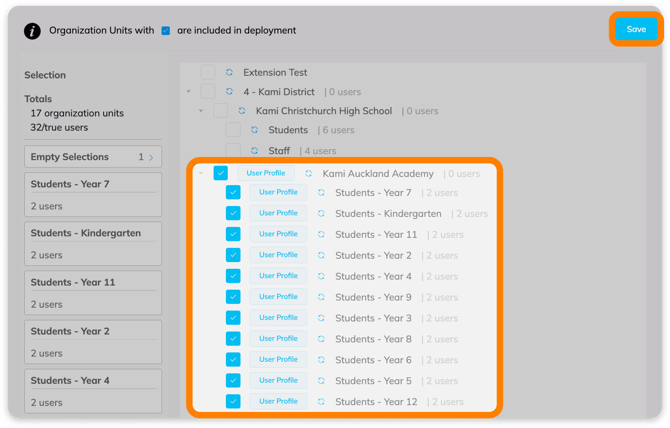
Task: Click the '17 organization units' total
Action: (x=77, y=113)
